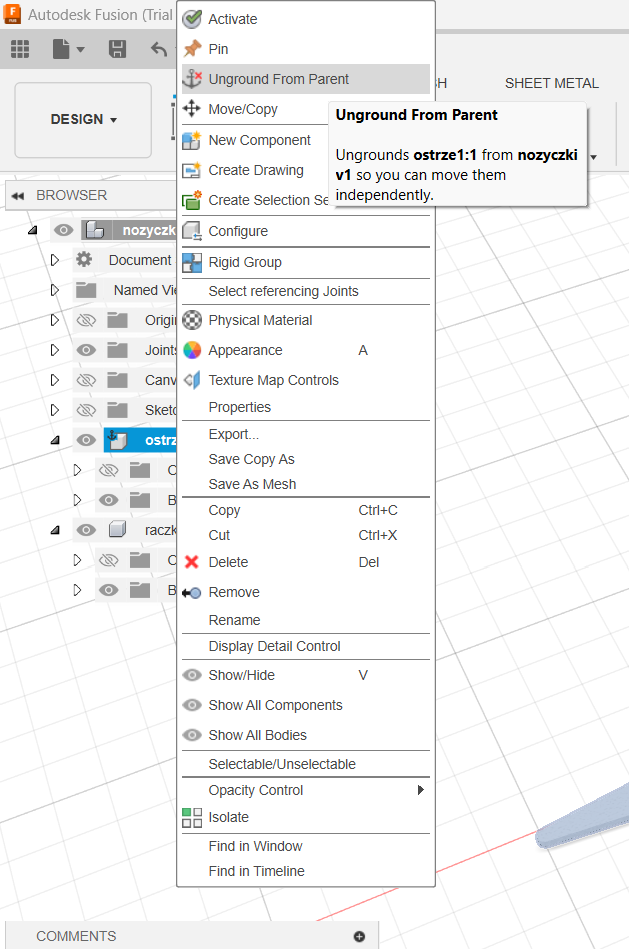Click Find in Timeline

257,871
